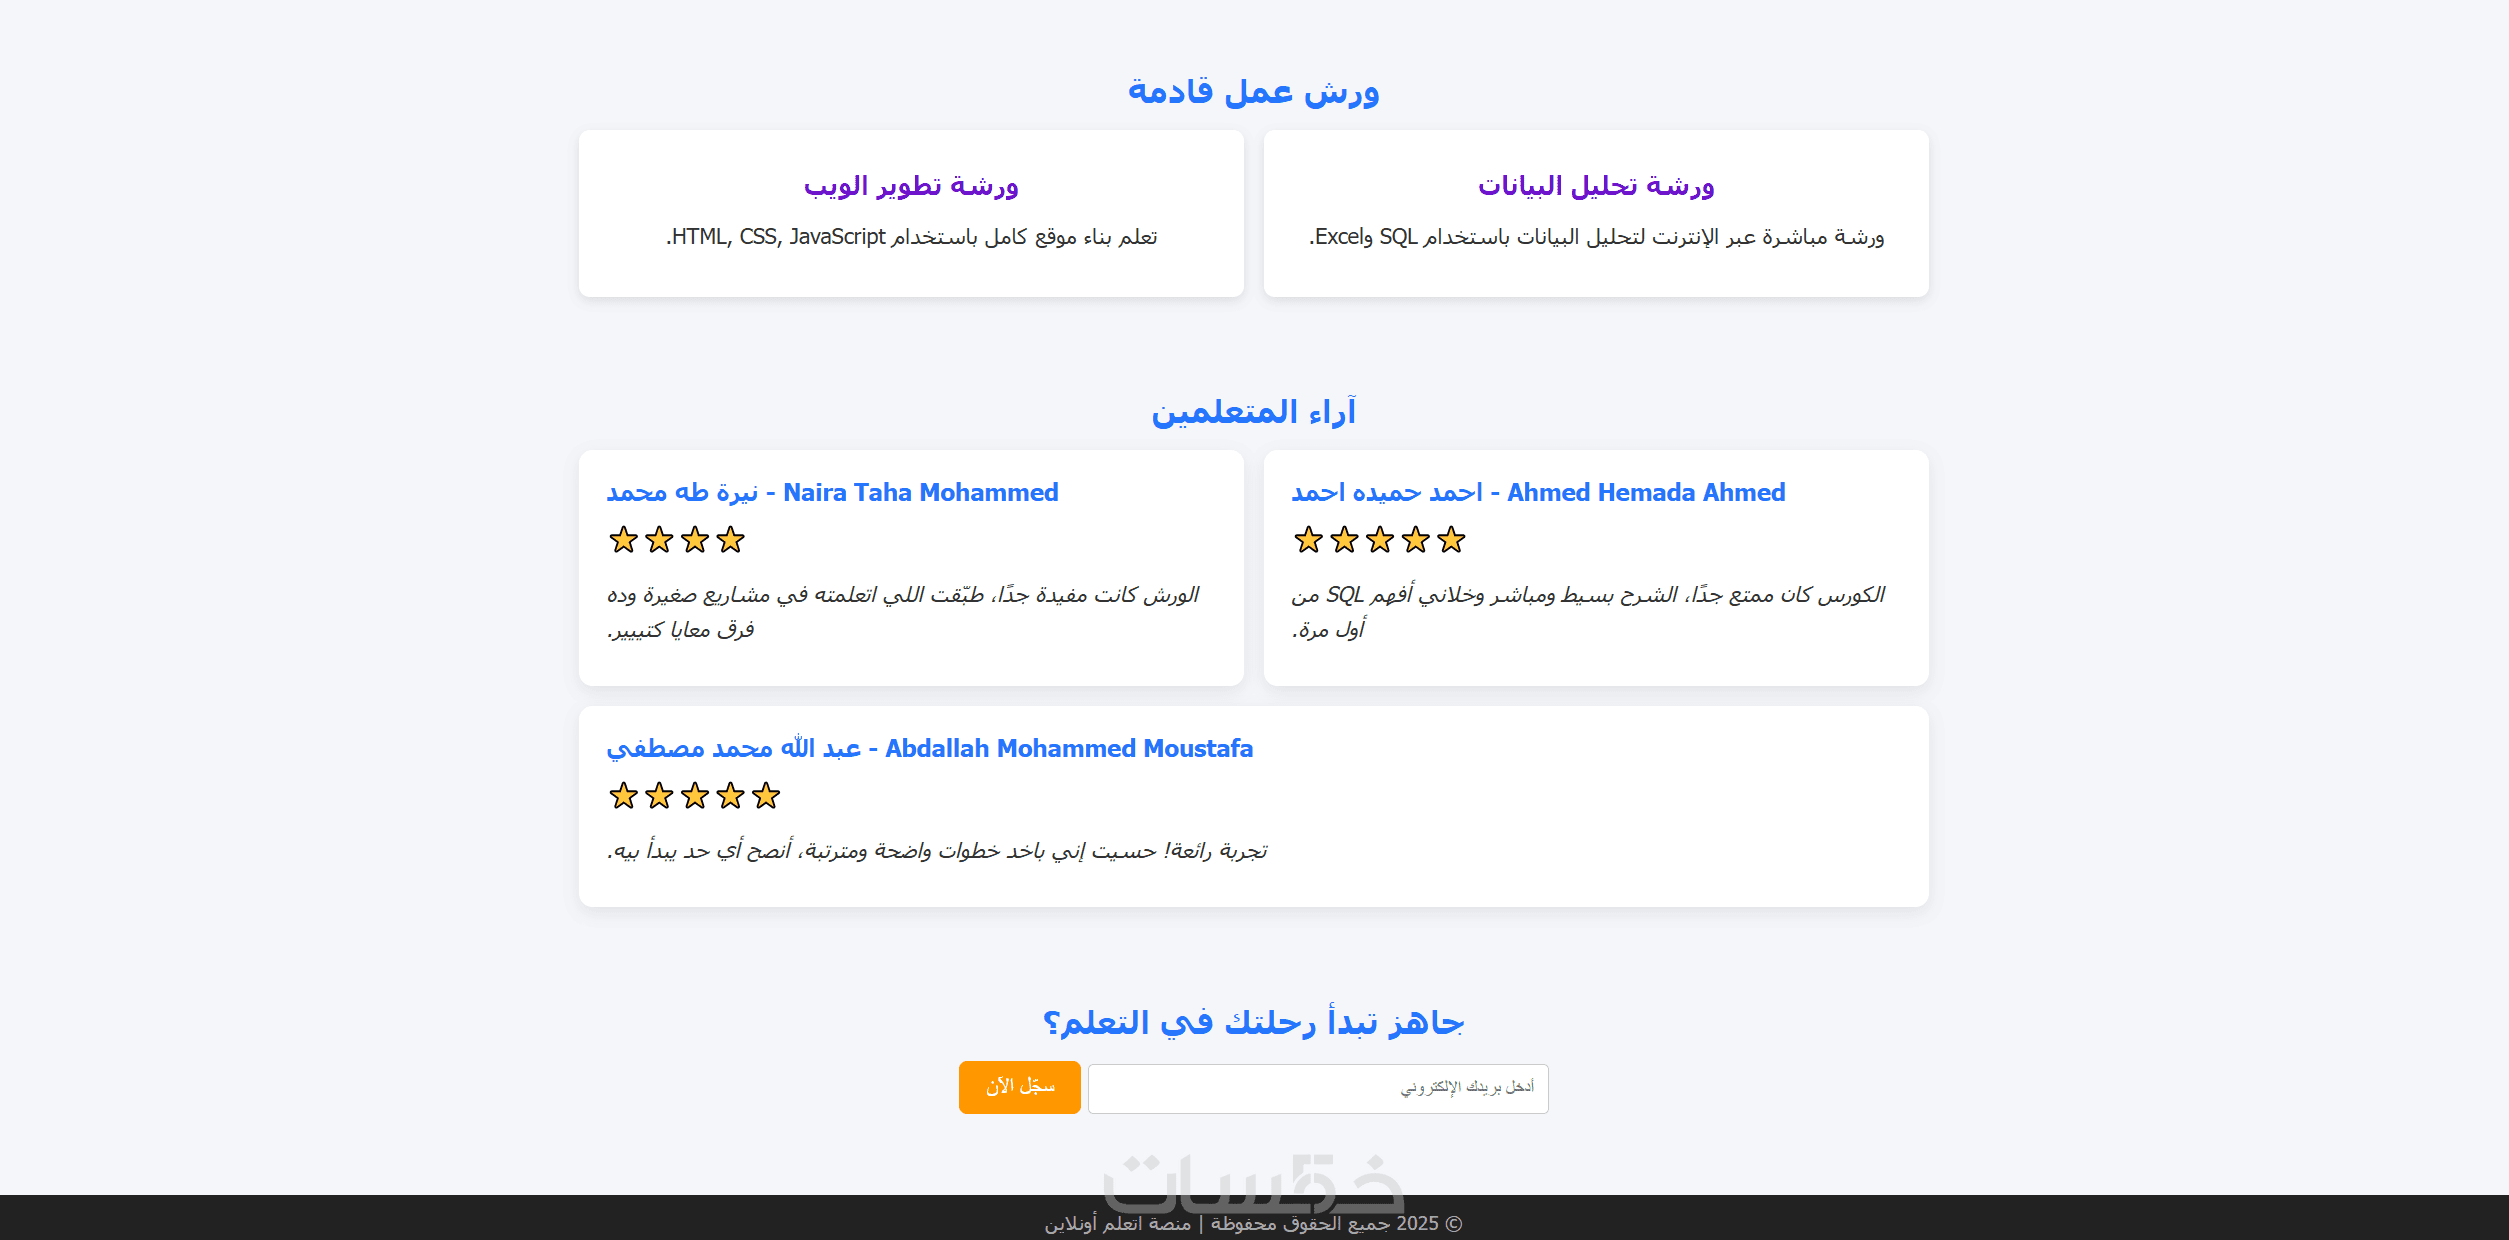Click the third star in Abdallah's rating
Viewport: 2509px width, 1240px height.
click(x=695, y=796)
